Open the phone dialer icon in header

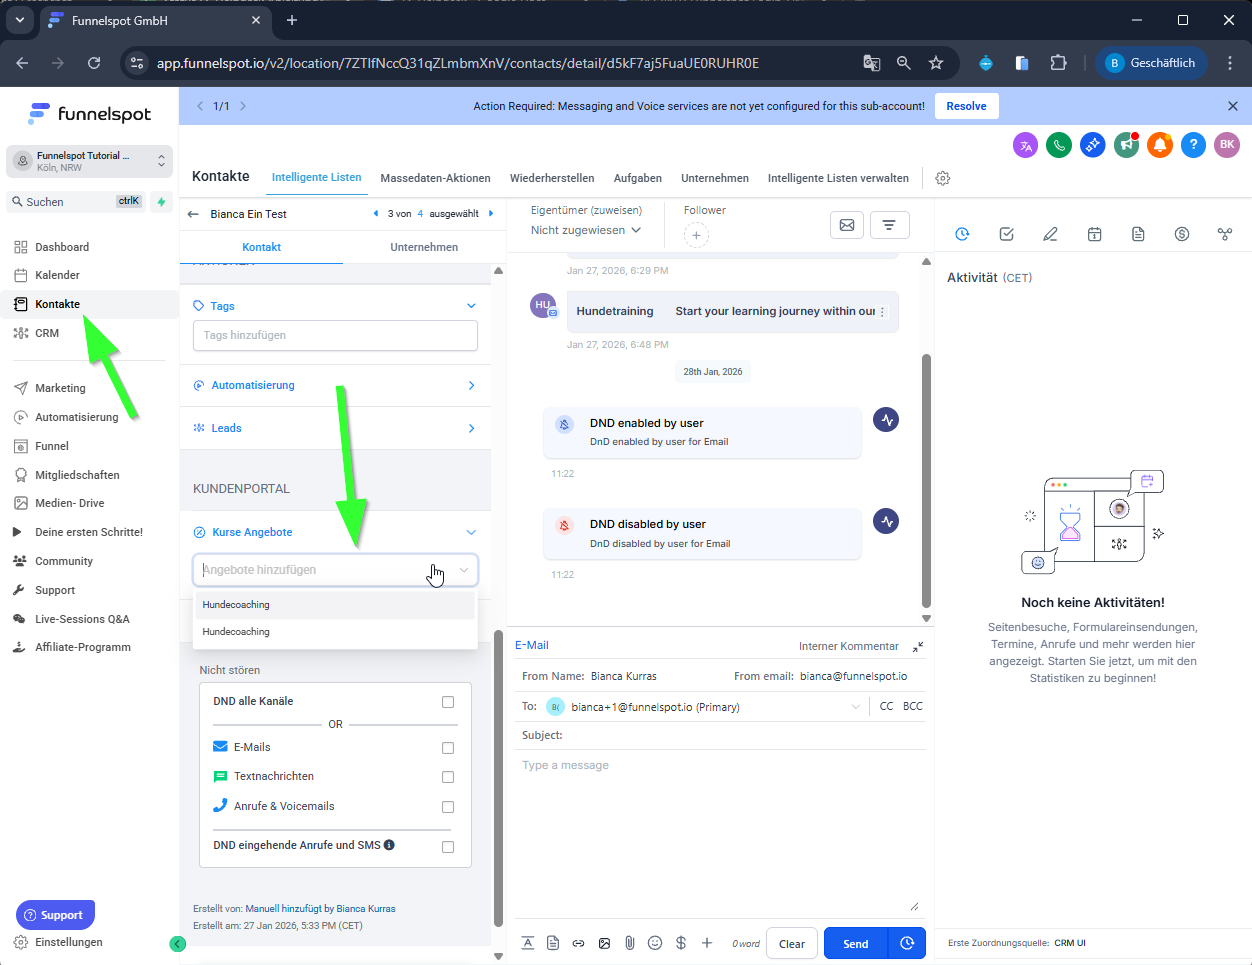click(1059, 145)
